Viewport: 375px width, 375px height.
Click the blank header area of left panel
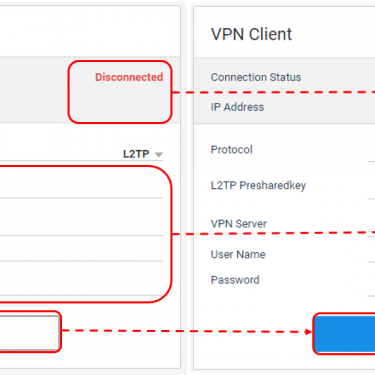pos(90,32)
